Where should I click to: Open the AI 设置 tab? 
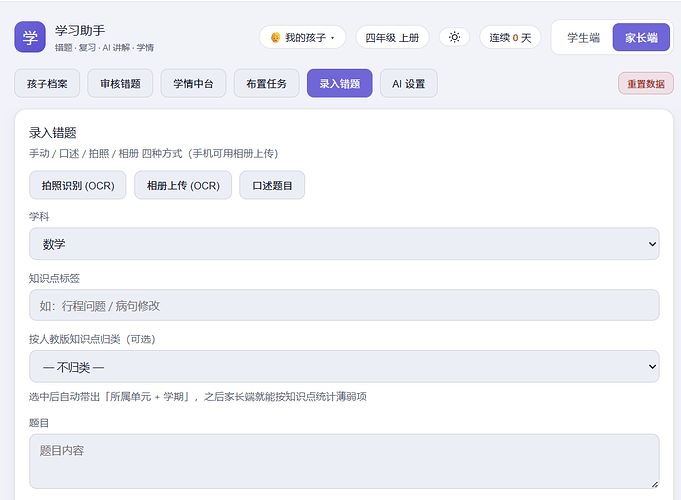point(409,83)
